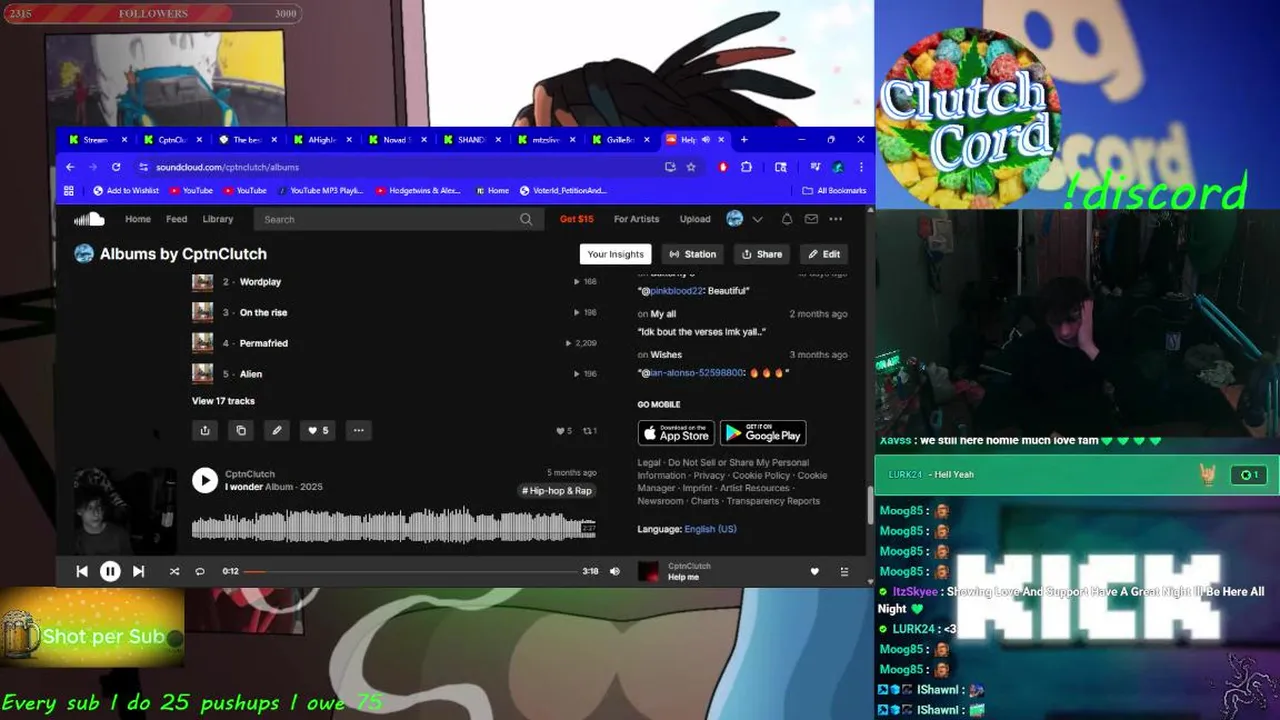1280x720 pixels.
Task: Switch to the Stream browser tab
Action: (x=95, y=139)
